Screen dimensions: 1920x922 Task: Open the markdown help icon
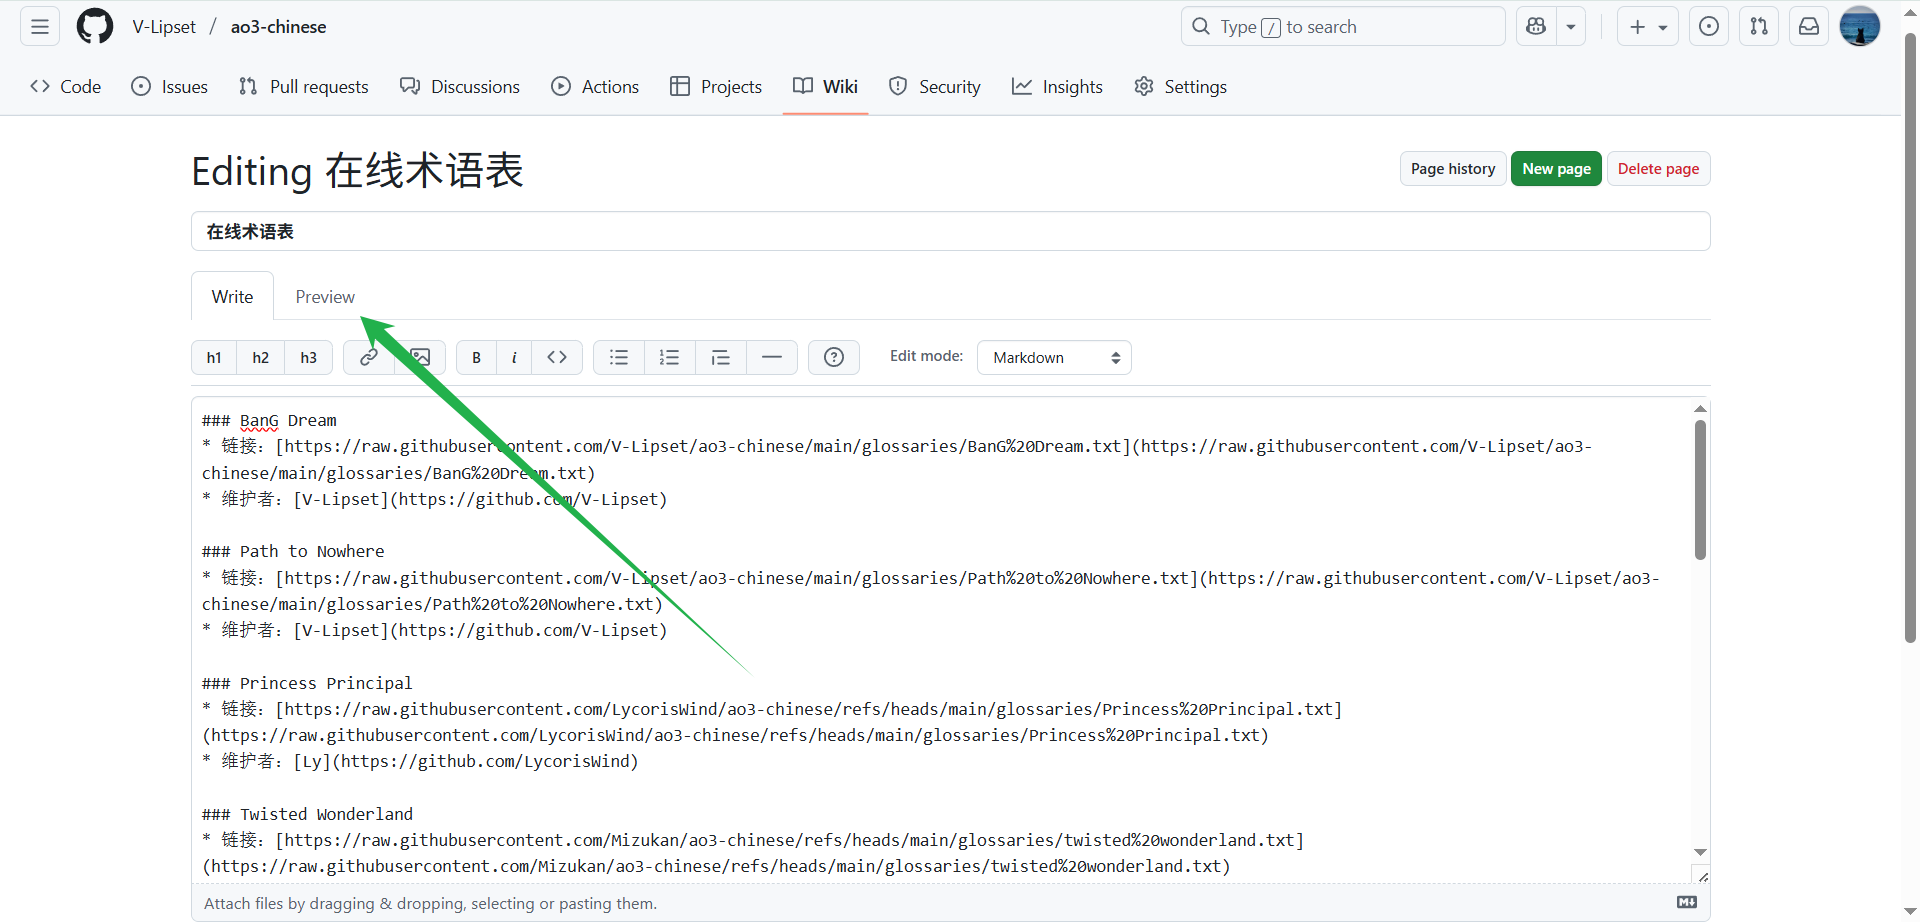click(834, 357)
